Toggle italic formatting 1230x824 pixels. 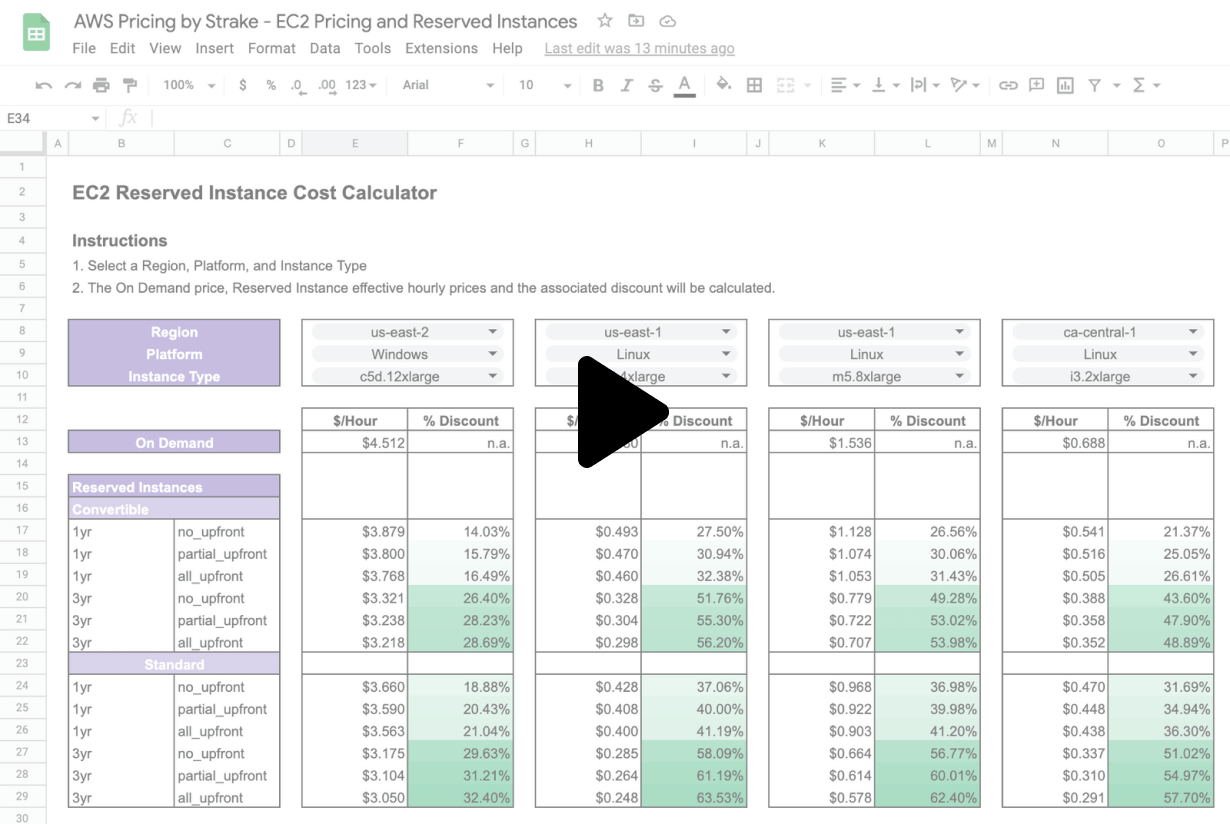[x=626, y=86]
